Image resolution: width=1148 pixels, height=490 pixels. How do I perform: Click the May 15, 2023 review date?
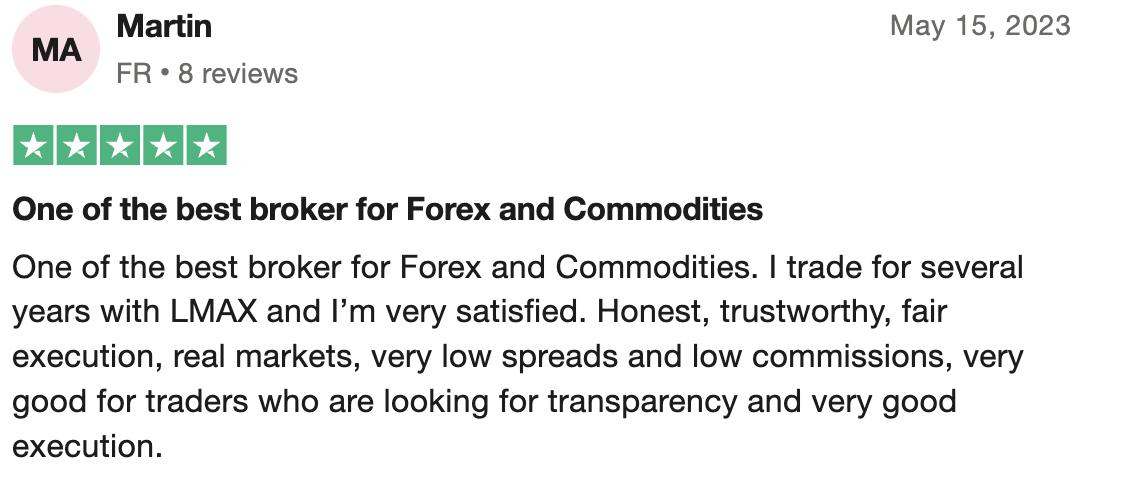[980, 26]
